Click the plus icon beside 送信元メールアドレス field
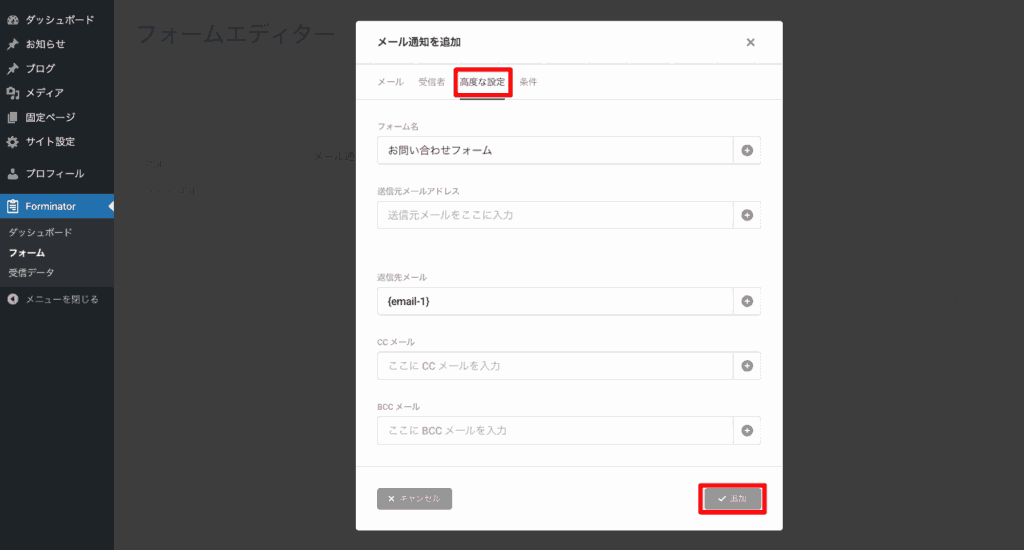Screen dimensions: 1024x550 (747, 215)
